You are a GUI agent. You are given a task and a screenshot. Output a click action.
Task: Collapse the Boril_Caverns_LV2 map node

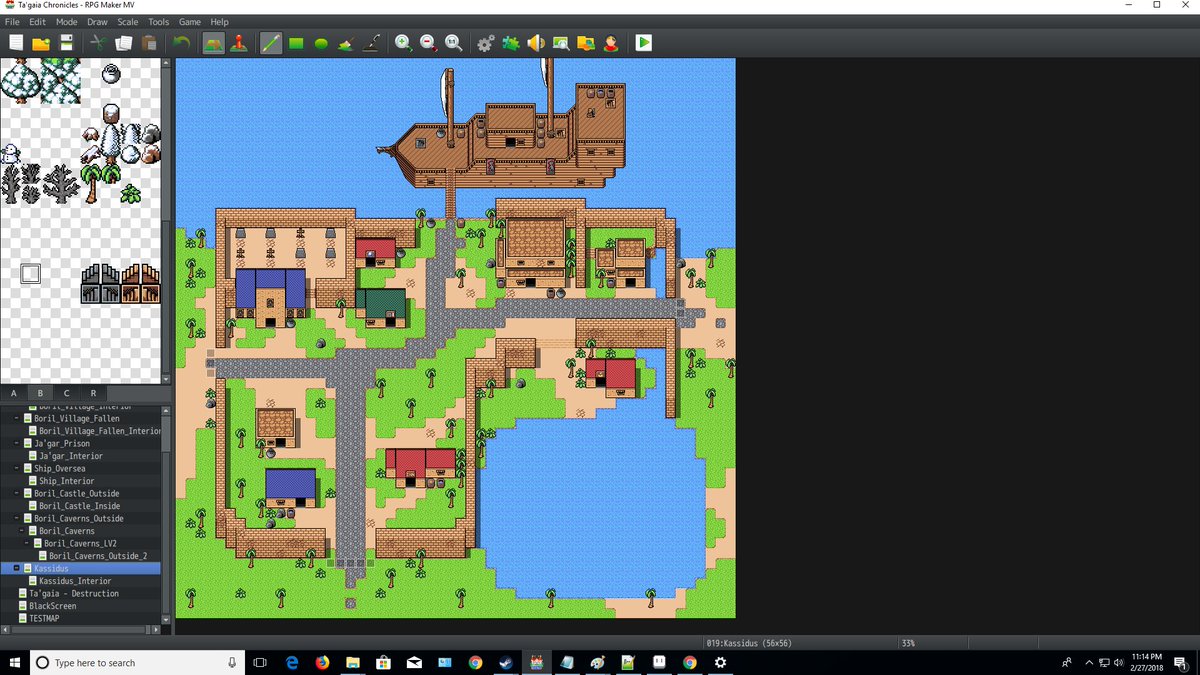coord(27,543)
